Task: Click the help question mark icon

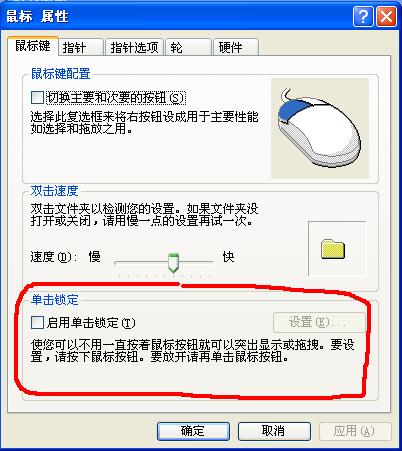Action: coord(363,16)
